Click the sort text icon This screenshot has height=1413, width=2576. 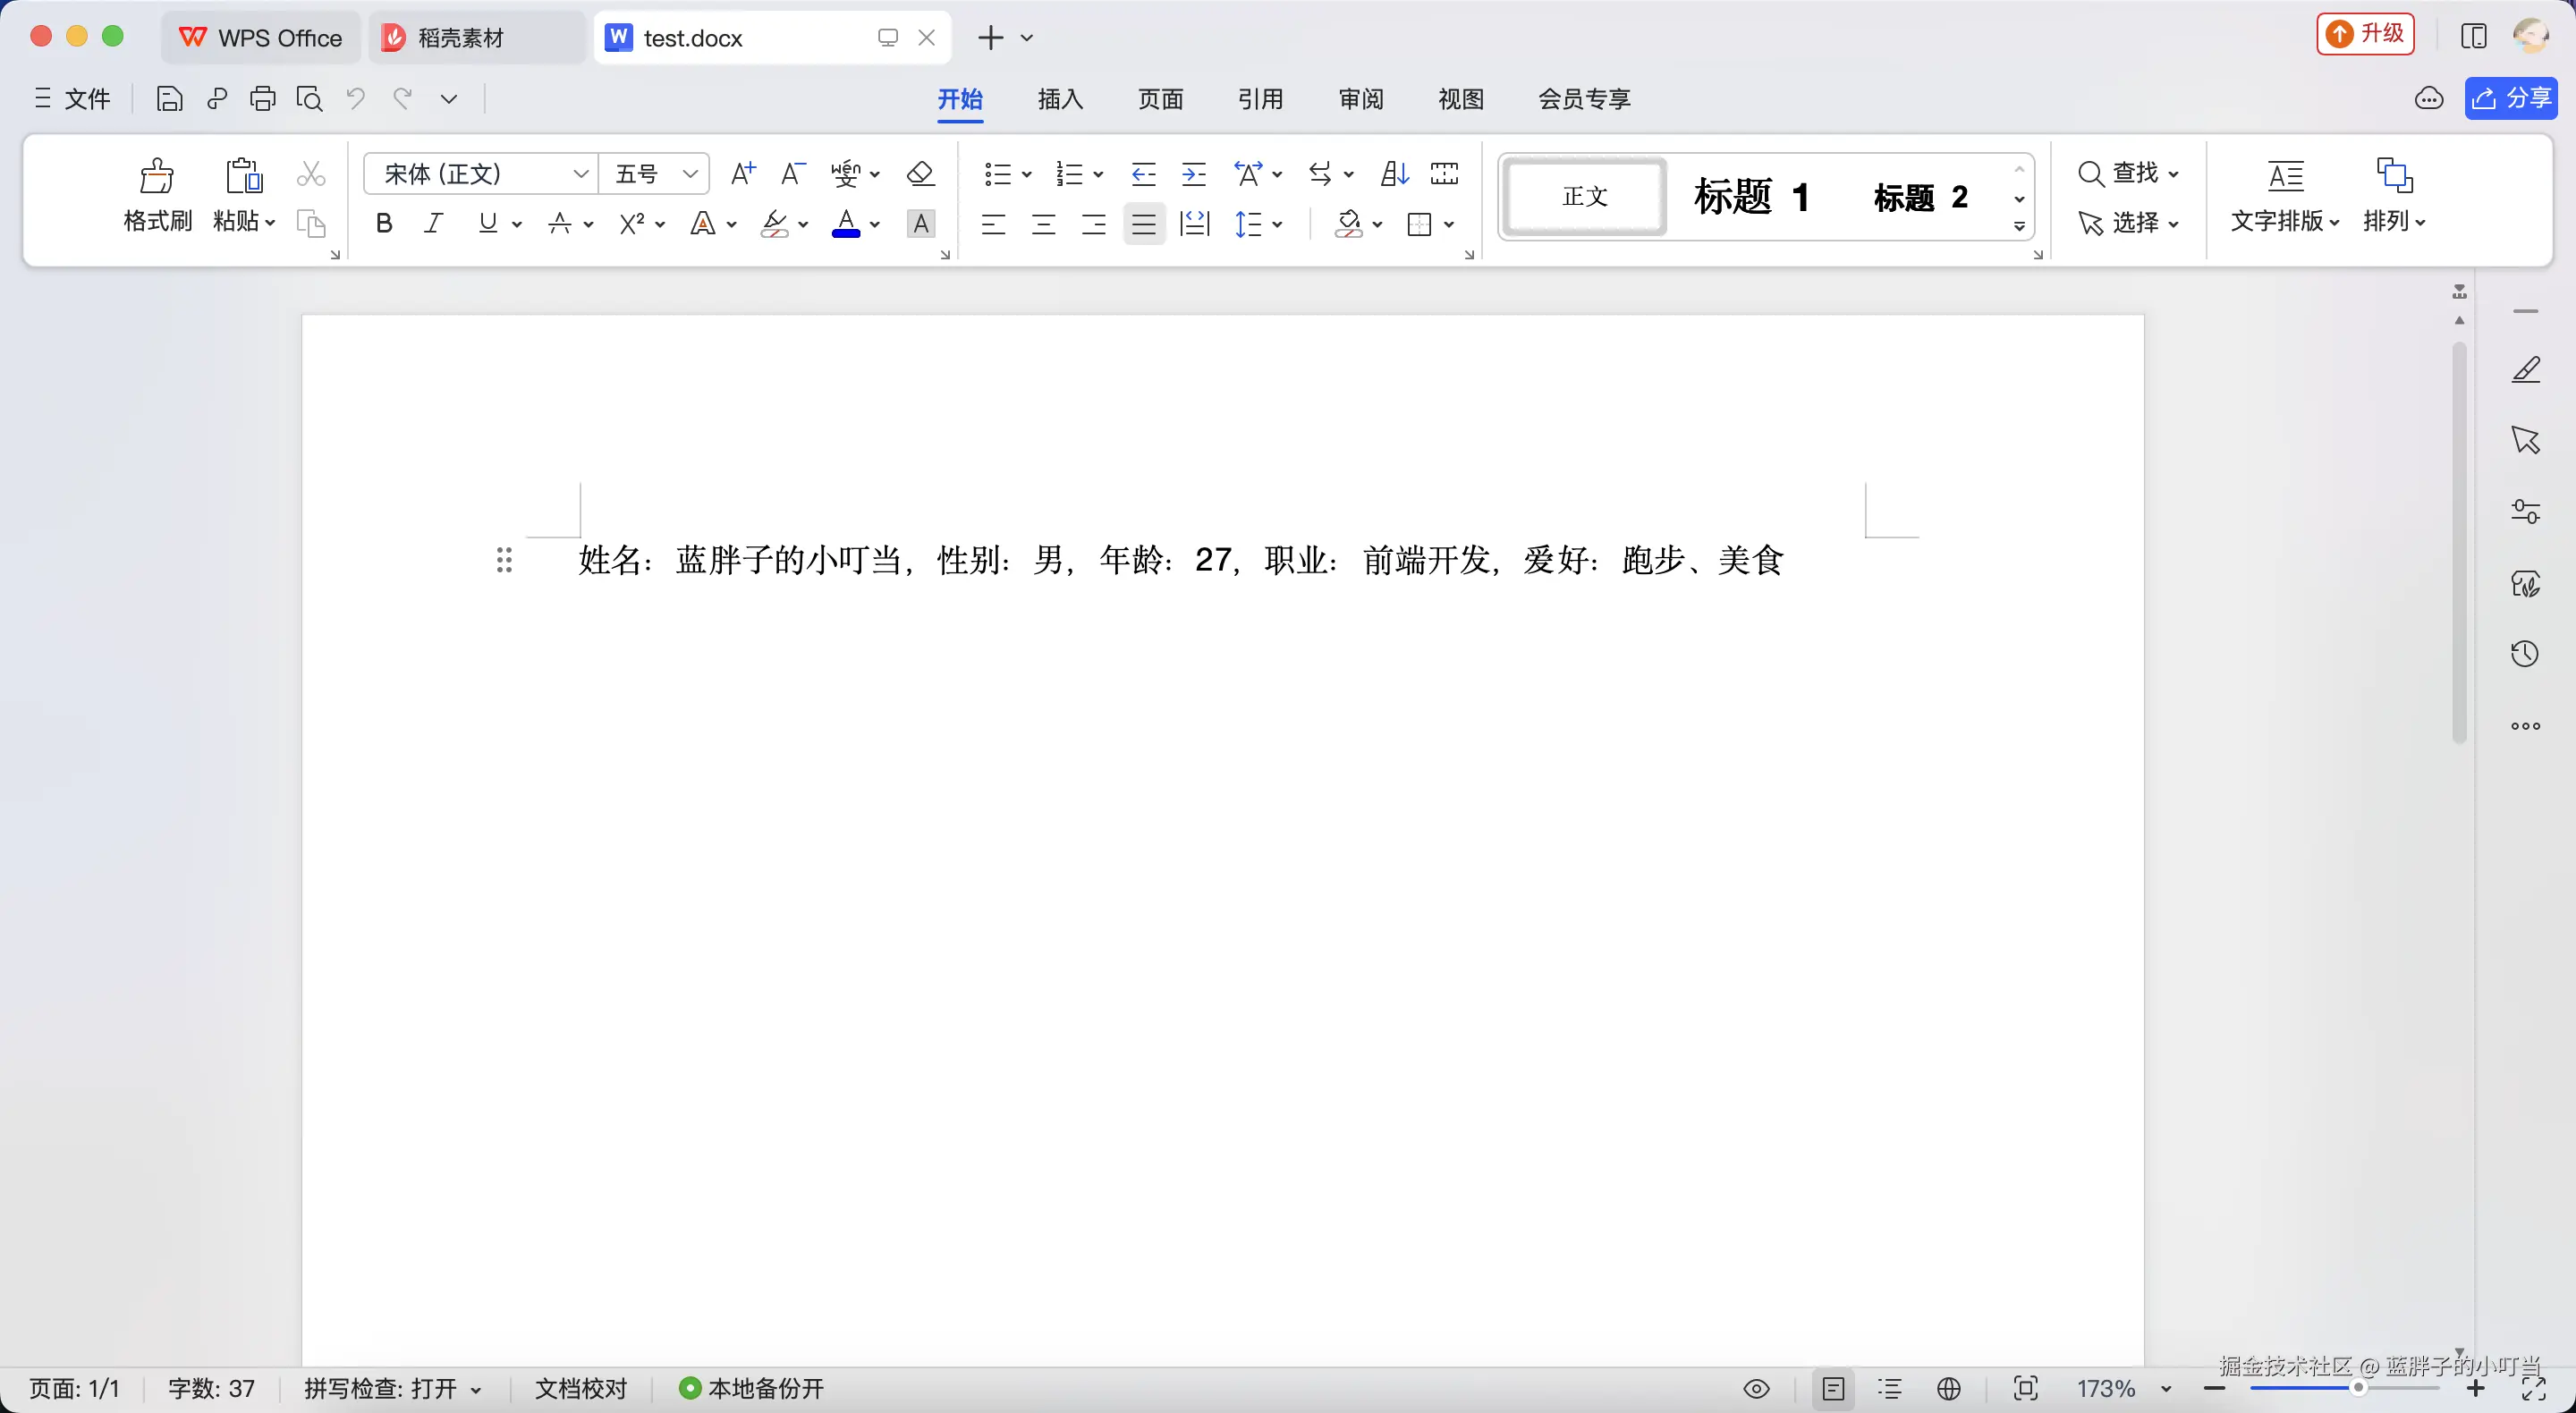pos(1394,174)
